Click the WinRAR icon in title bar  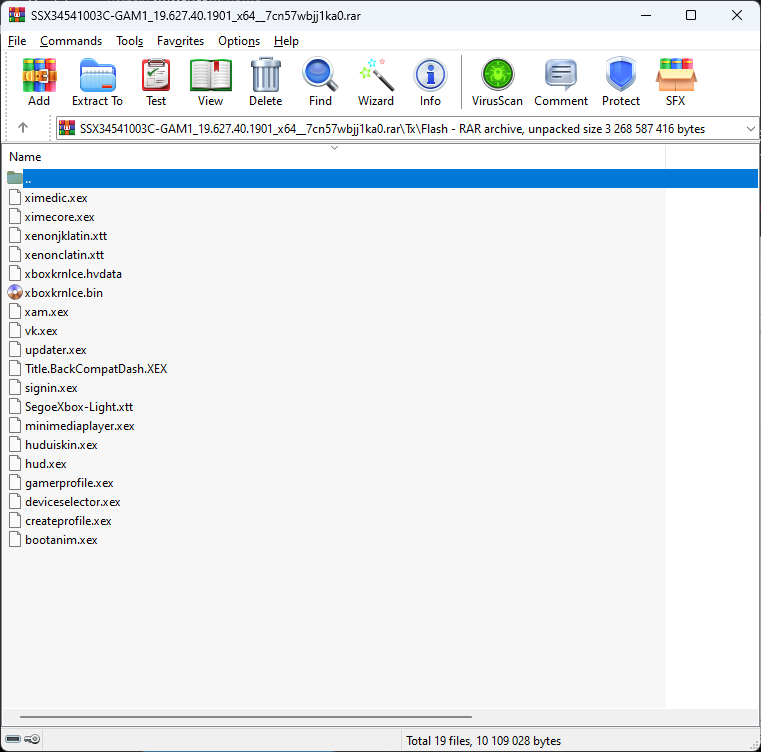(17, 15)
